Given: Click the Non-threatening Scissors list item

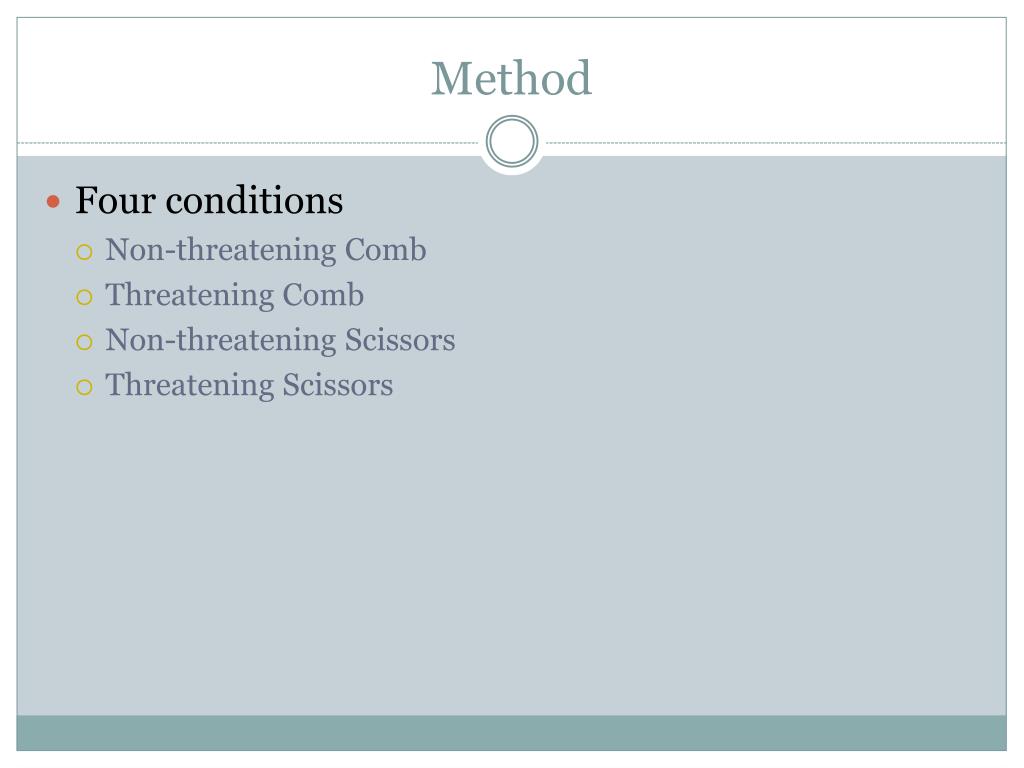Looking at the screenshot, I should point(280,340).
